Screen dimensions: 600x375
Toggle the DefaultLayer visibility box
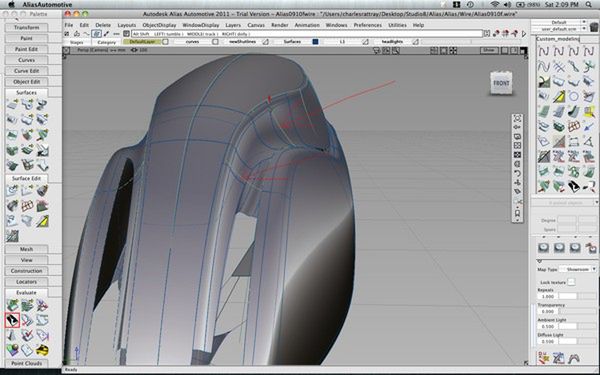pyautogui.click(x=165, y=42)
